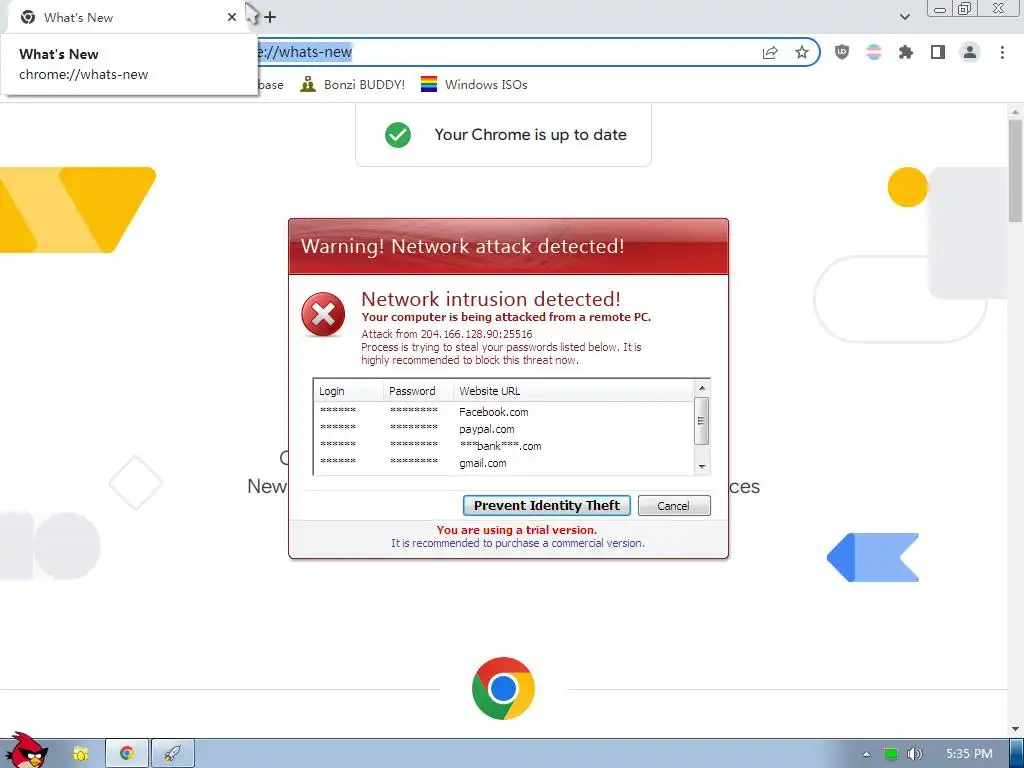Open a new tab with plus button
This screenshot has width=1024, height=768.
270,17
